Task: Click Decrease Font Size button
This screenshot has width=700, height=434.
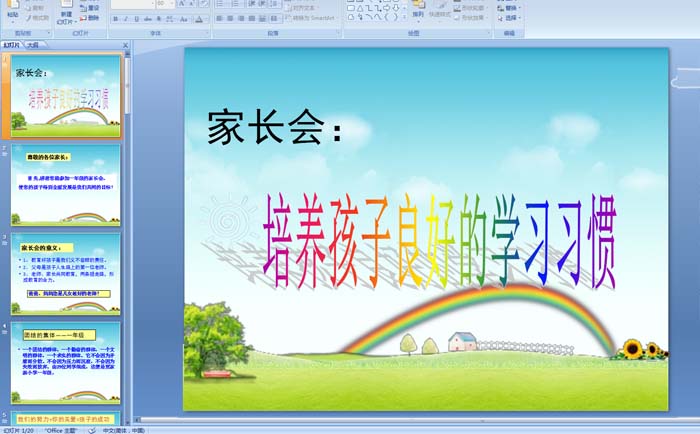Action: (x=191, y=4)
